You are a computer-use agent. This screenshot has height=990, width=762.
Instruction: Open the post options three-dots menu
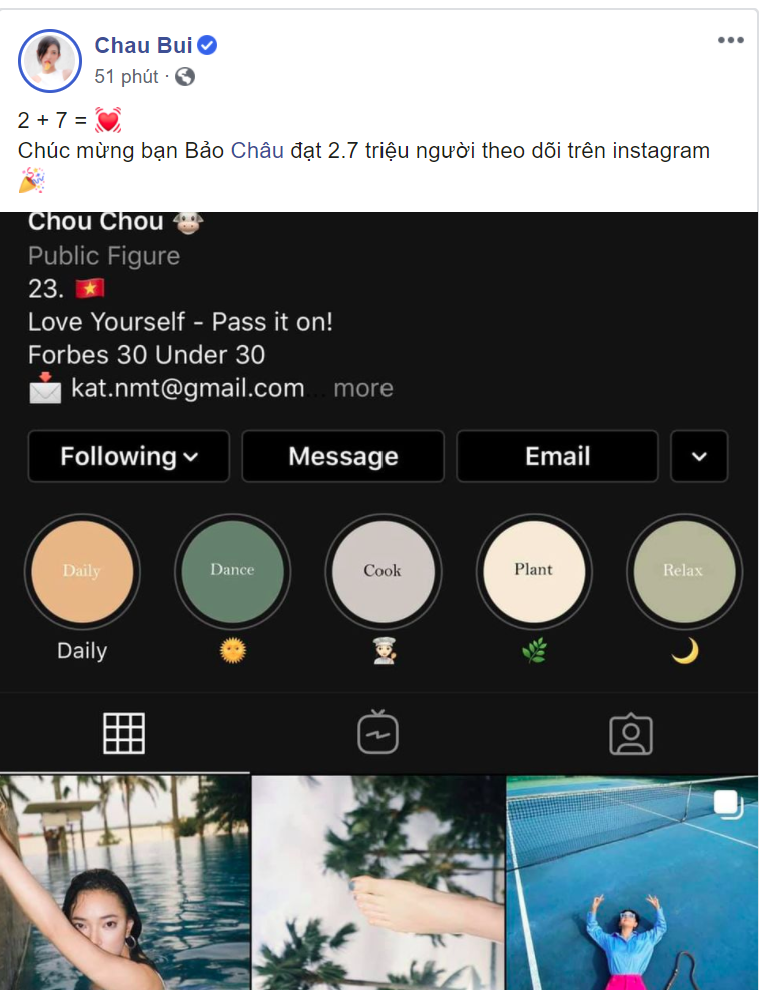tap(730, 40)
